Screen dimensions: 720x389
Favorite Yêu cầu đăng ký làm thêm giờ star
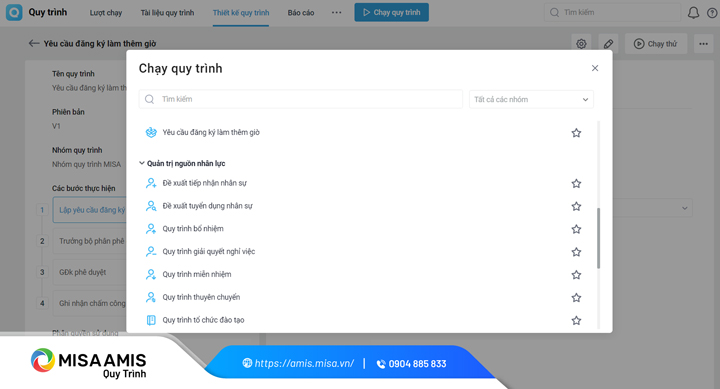576,133
